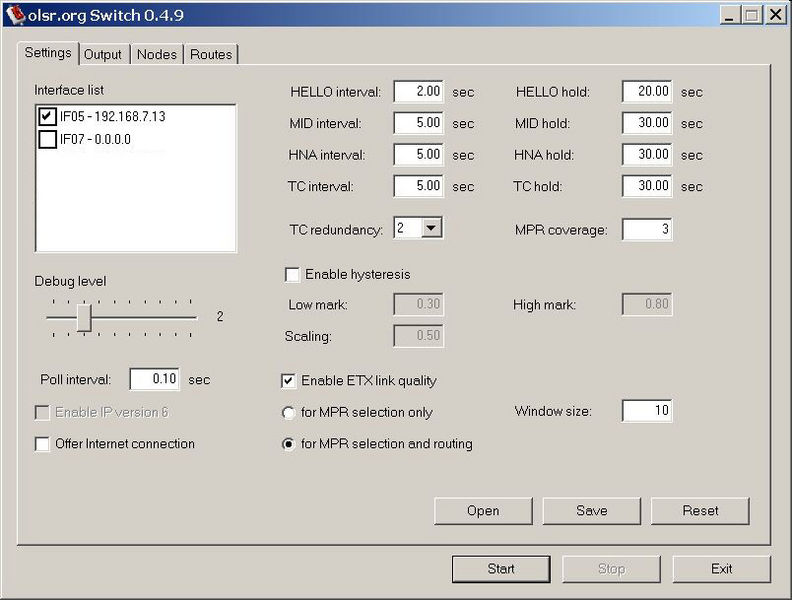The image size is (792, 600).
Task: Click the High mark field
Action: (647, 304)
